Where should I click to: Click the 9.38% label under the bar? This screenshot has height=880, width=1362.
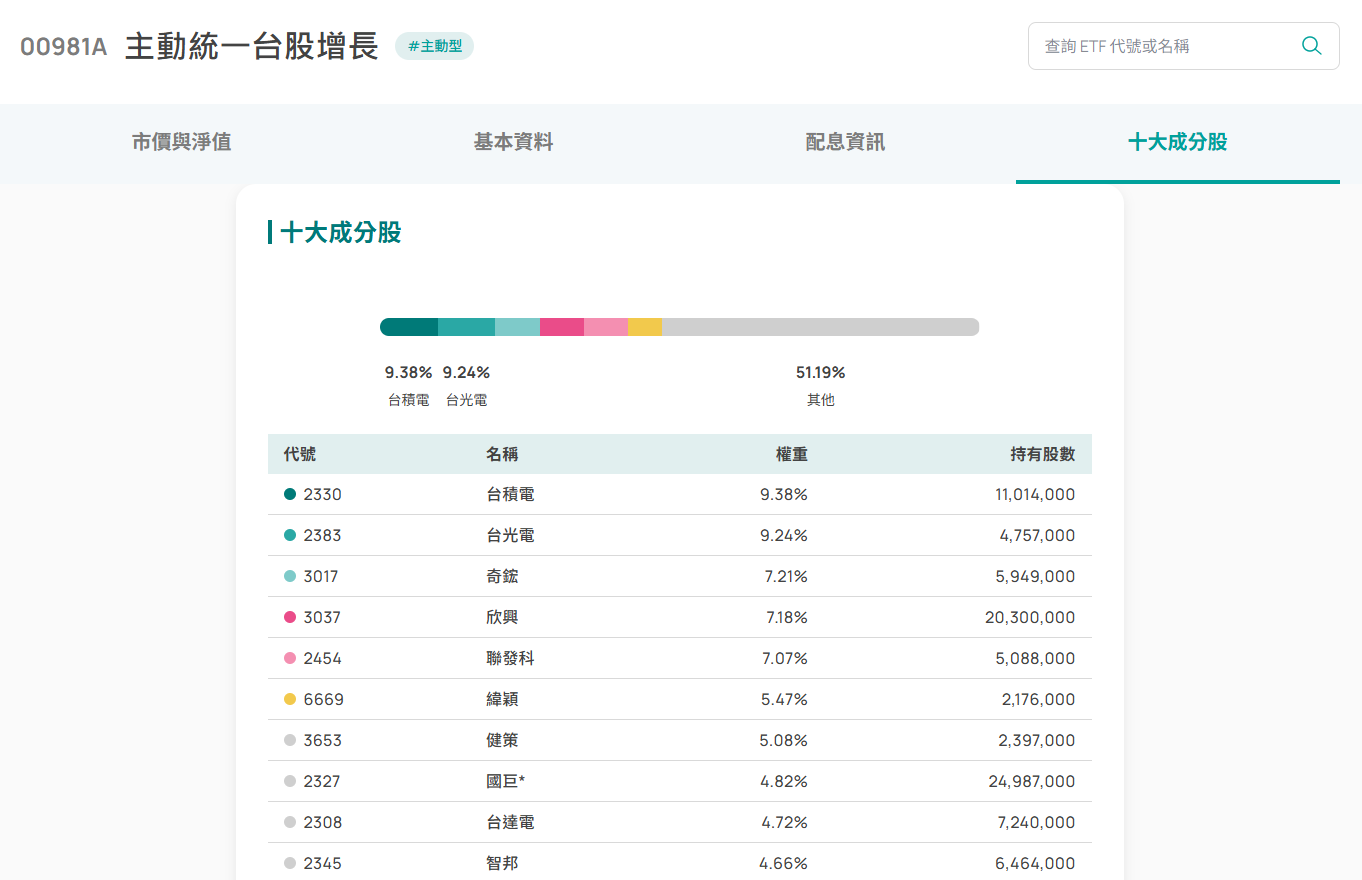click(x=408, y=373)
